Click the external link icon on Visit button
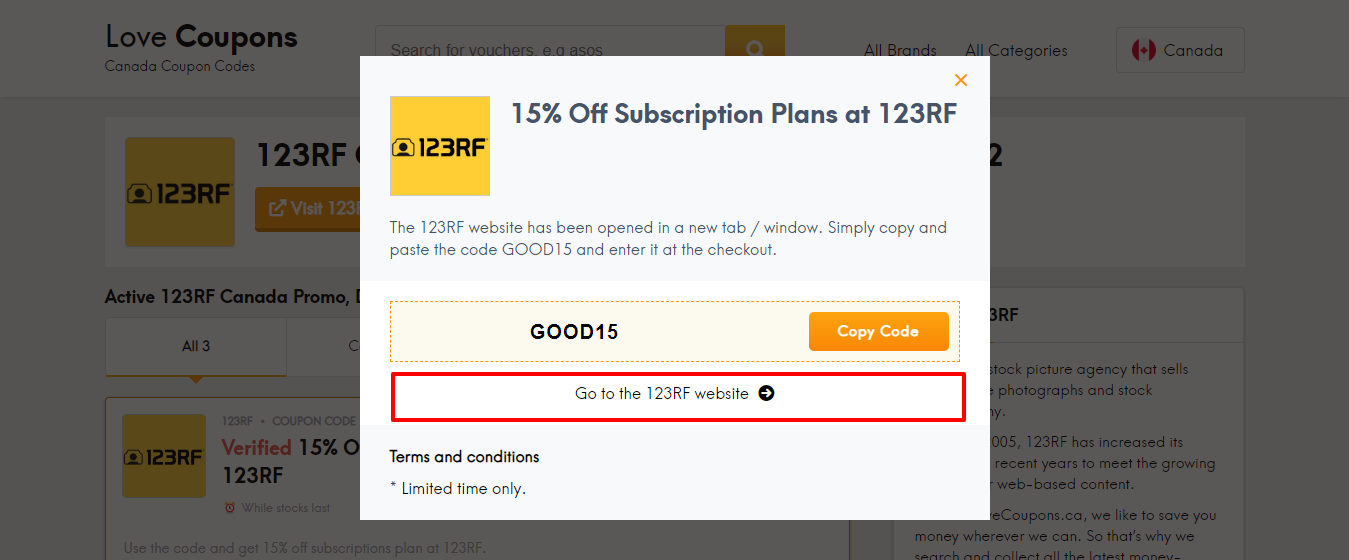The height and width of the screenshot is (560, 1349). (278, 209)
